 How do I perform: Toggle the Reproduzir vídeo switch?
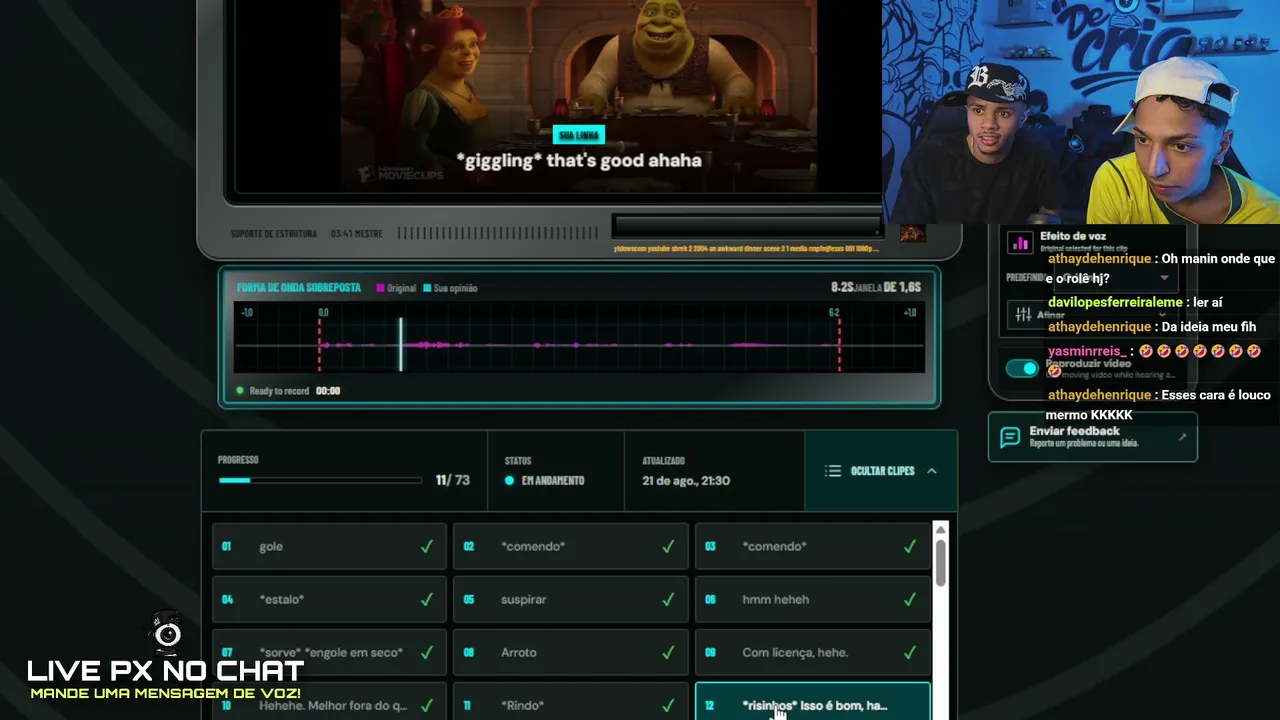[1022, 369]
